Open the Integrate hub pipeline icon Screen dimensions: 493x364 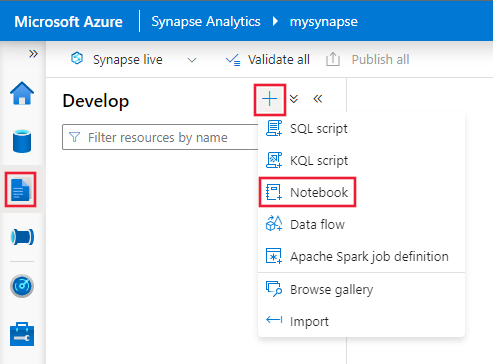tap(22, 237)
